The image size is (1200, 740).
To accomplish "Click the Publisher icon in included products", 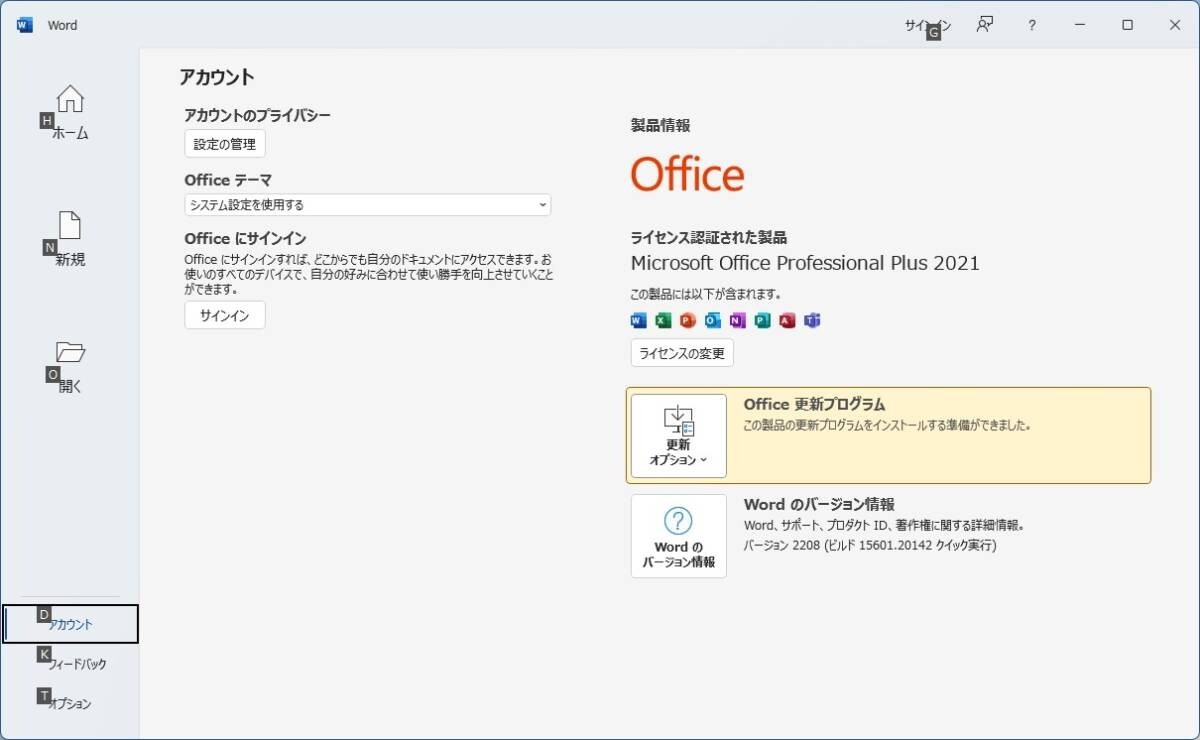I will [762, 321].
